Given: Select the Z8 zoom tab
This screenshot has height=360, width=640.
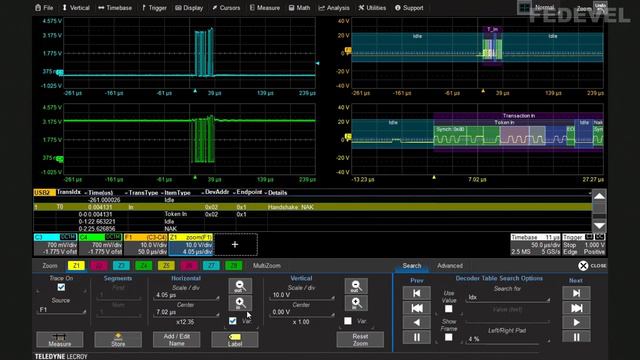Looking at the screenshot, I should pos(233,266).
